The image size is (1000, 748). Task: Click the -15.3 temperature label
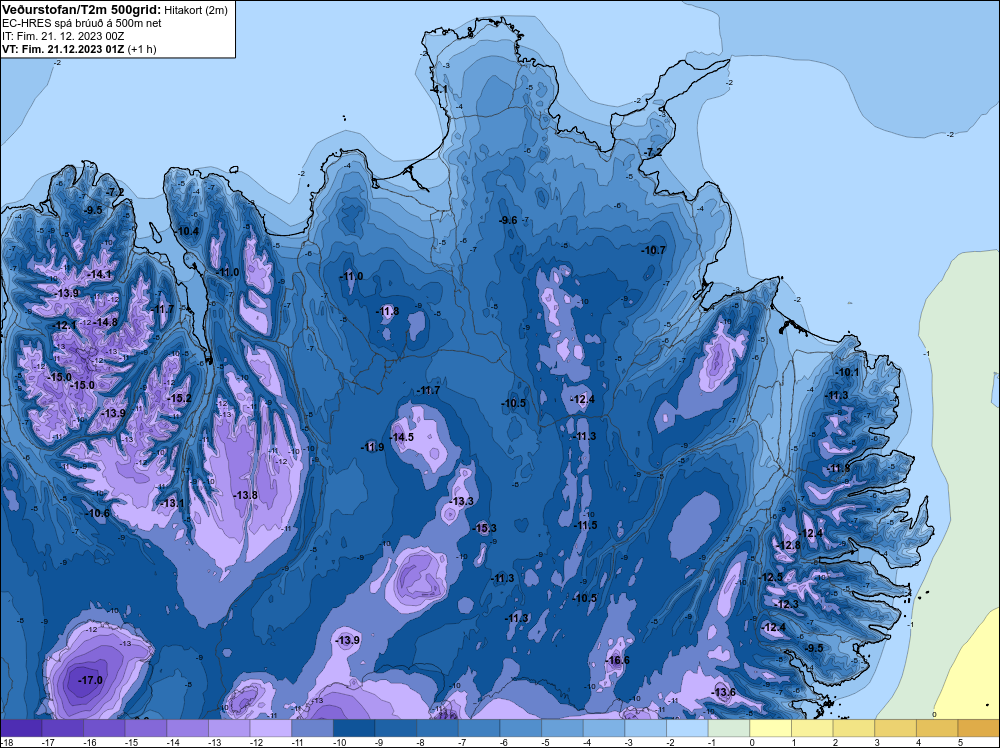[484, 528]
